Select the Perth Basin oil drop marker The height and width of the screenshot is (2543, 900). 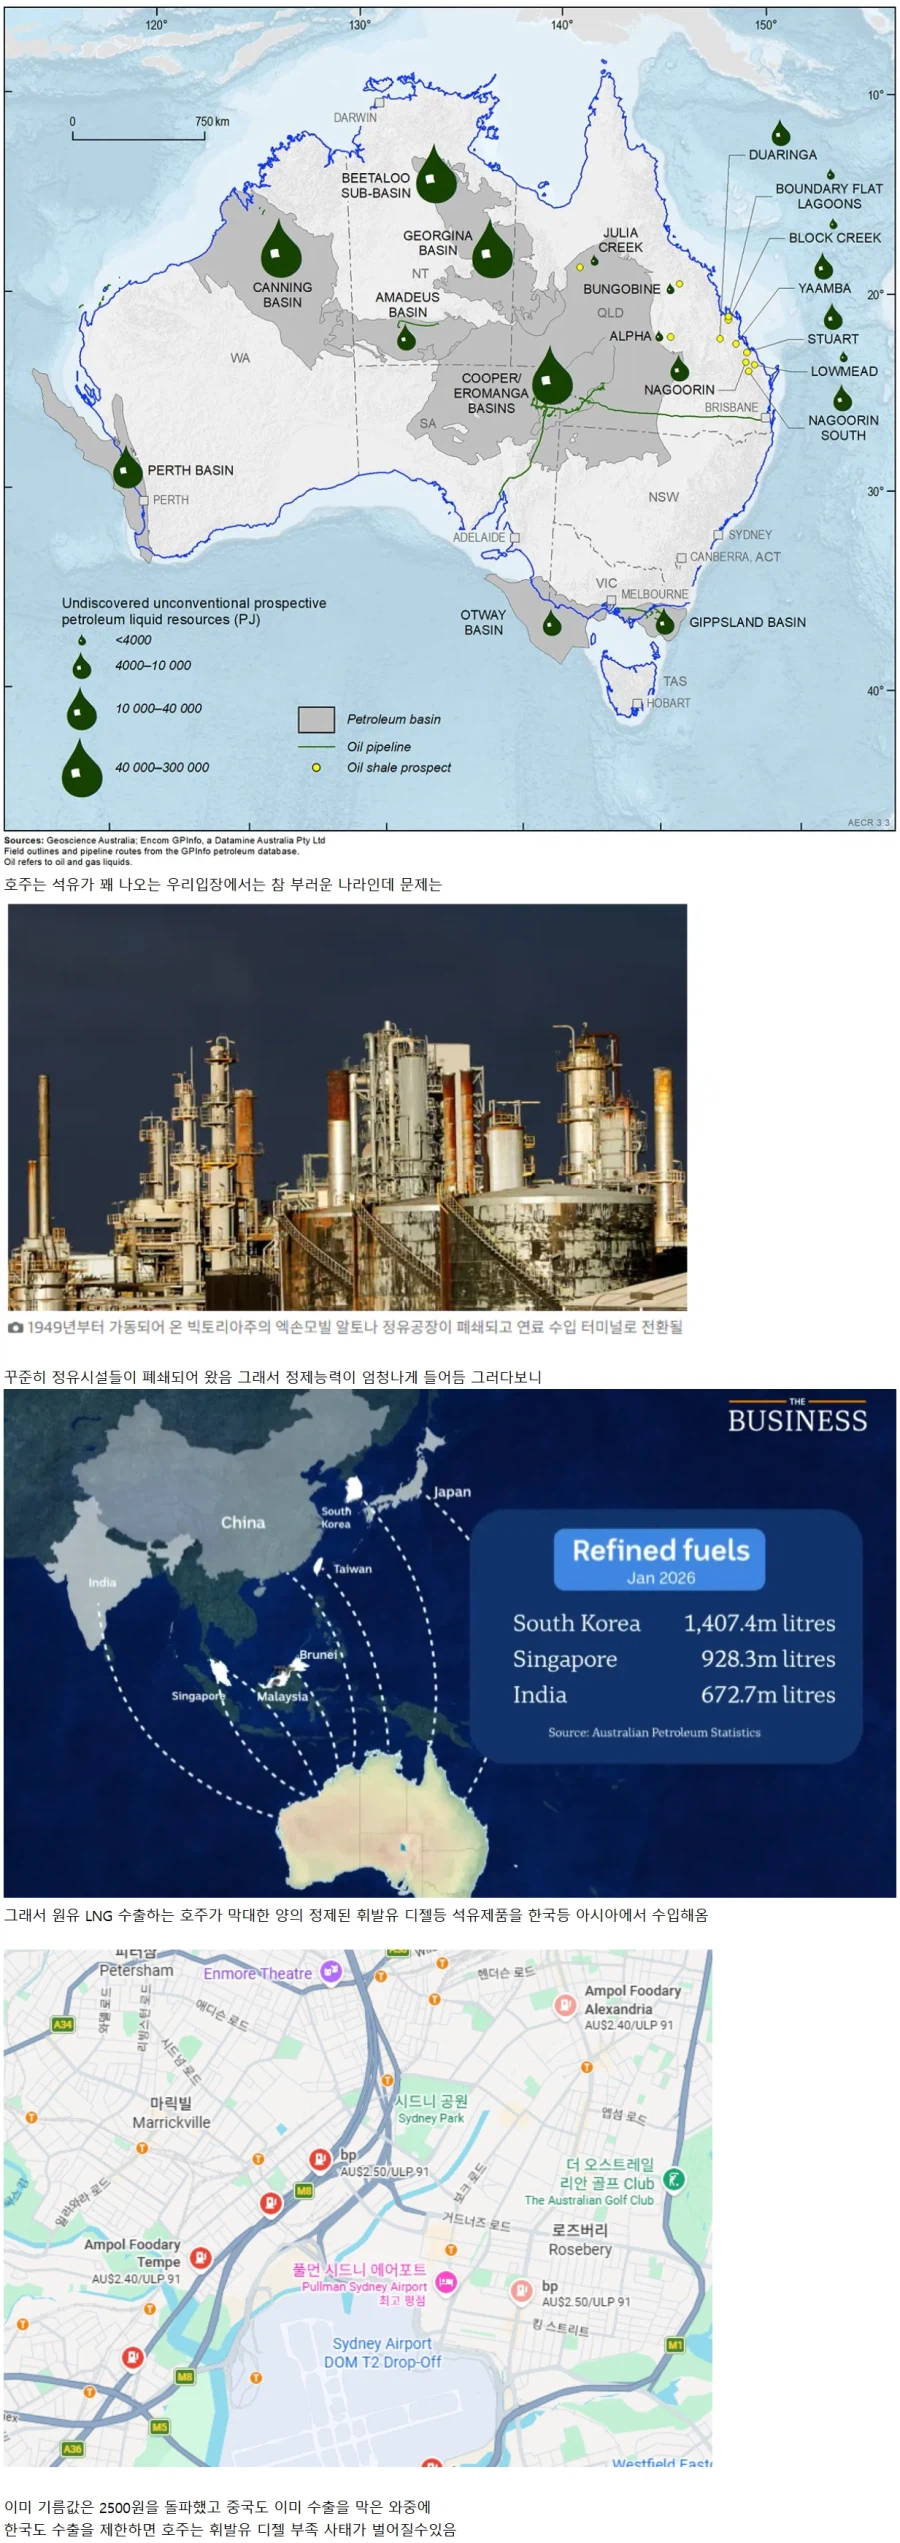coord(127,469)
